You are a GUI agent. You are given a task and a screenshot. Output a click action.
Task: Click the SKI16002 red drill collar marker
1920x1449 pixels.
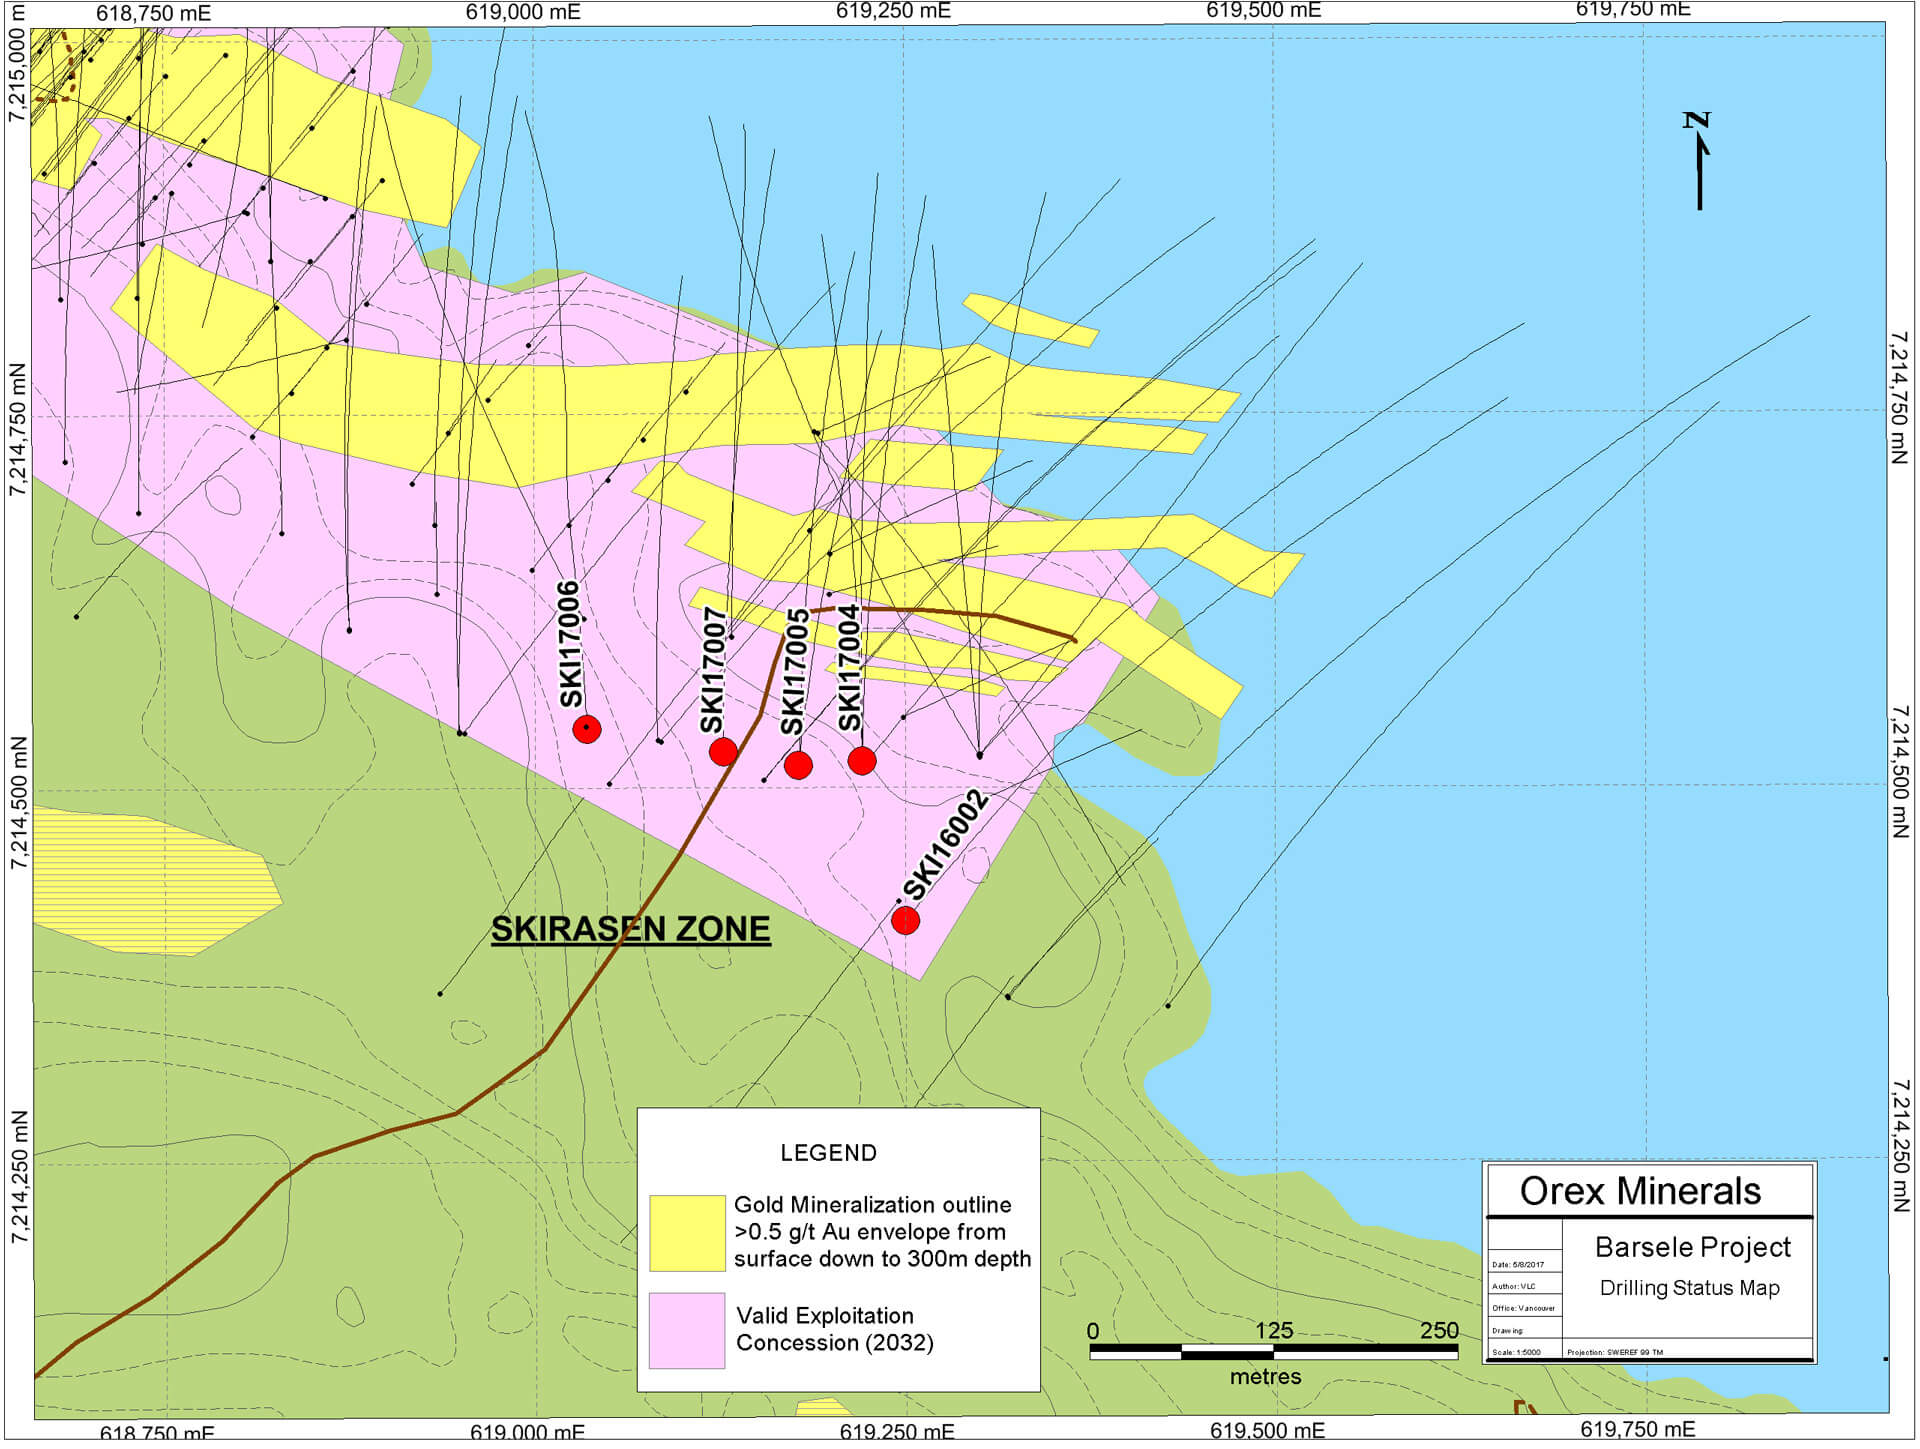[x=905, y=920]
